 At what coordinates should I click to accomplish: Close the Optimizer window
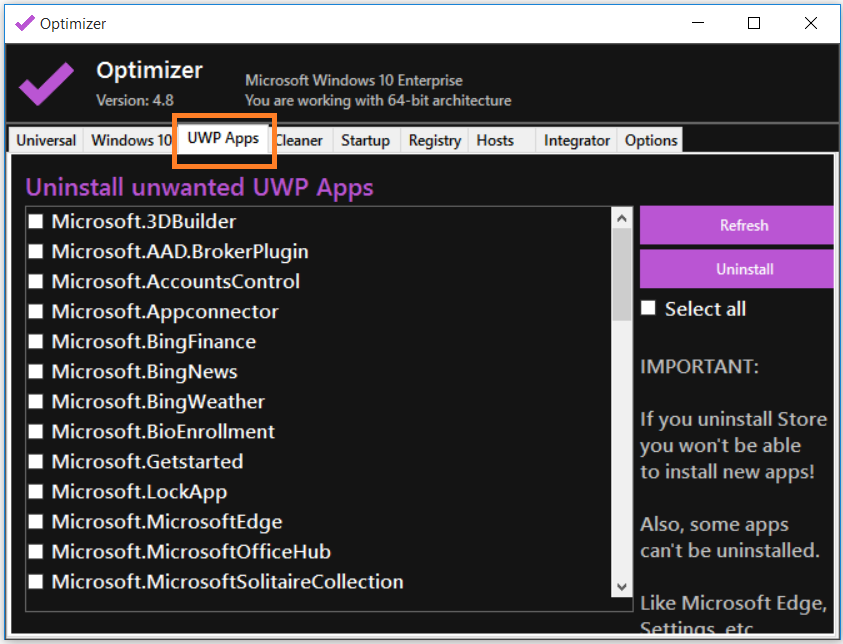click(811, 23)
